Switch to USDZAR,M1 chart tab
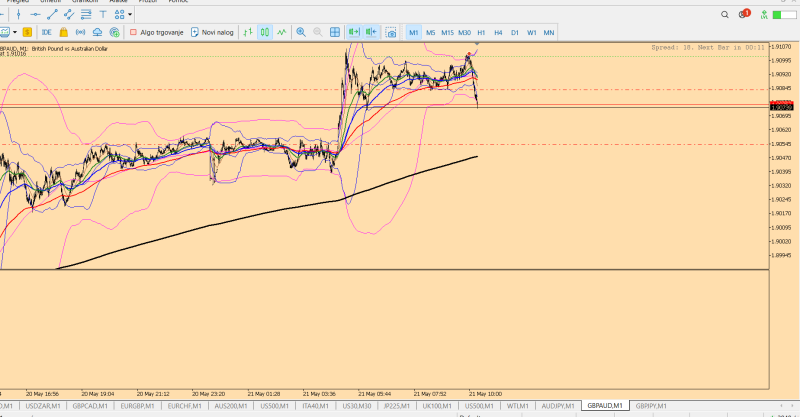The width and height of the screenshot is (800, 417). click(x=43, y=406)
